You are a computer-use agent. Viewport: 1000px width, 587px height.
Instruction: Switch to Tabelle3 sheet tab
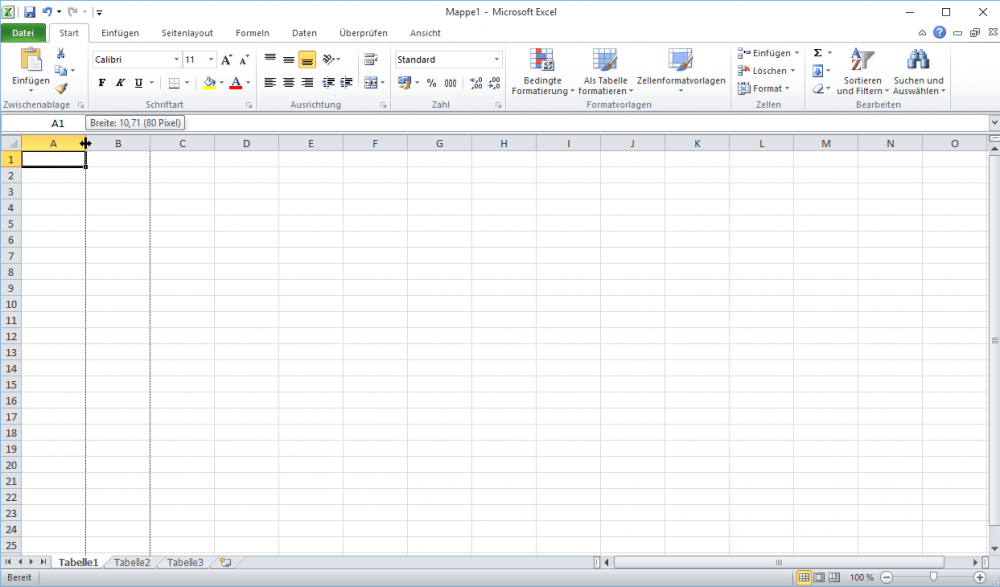click(x=185, y=562)
